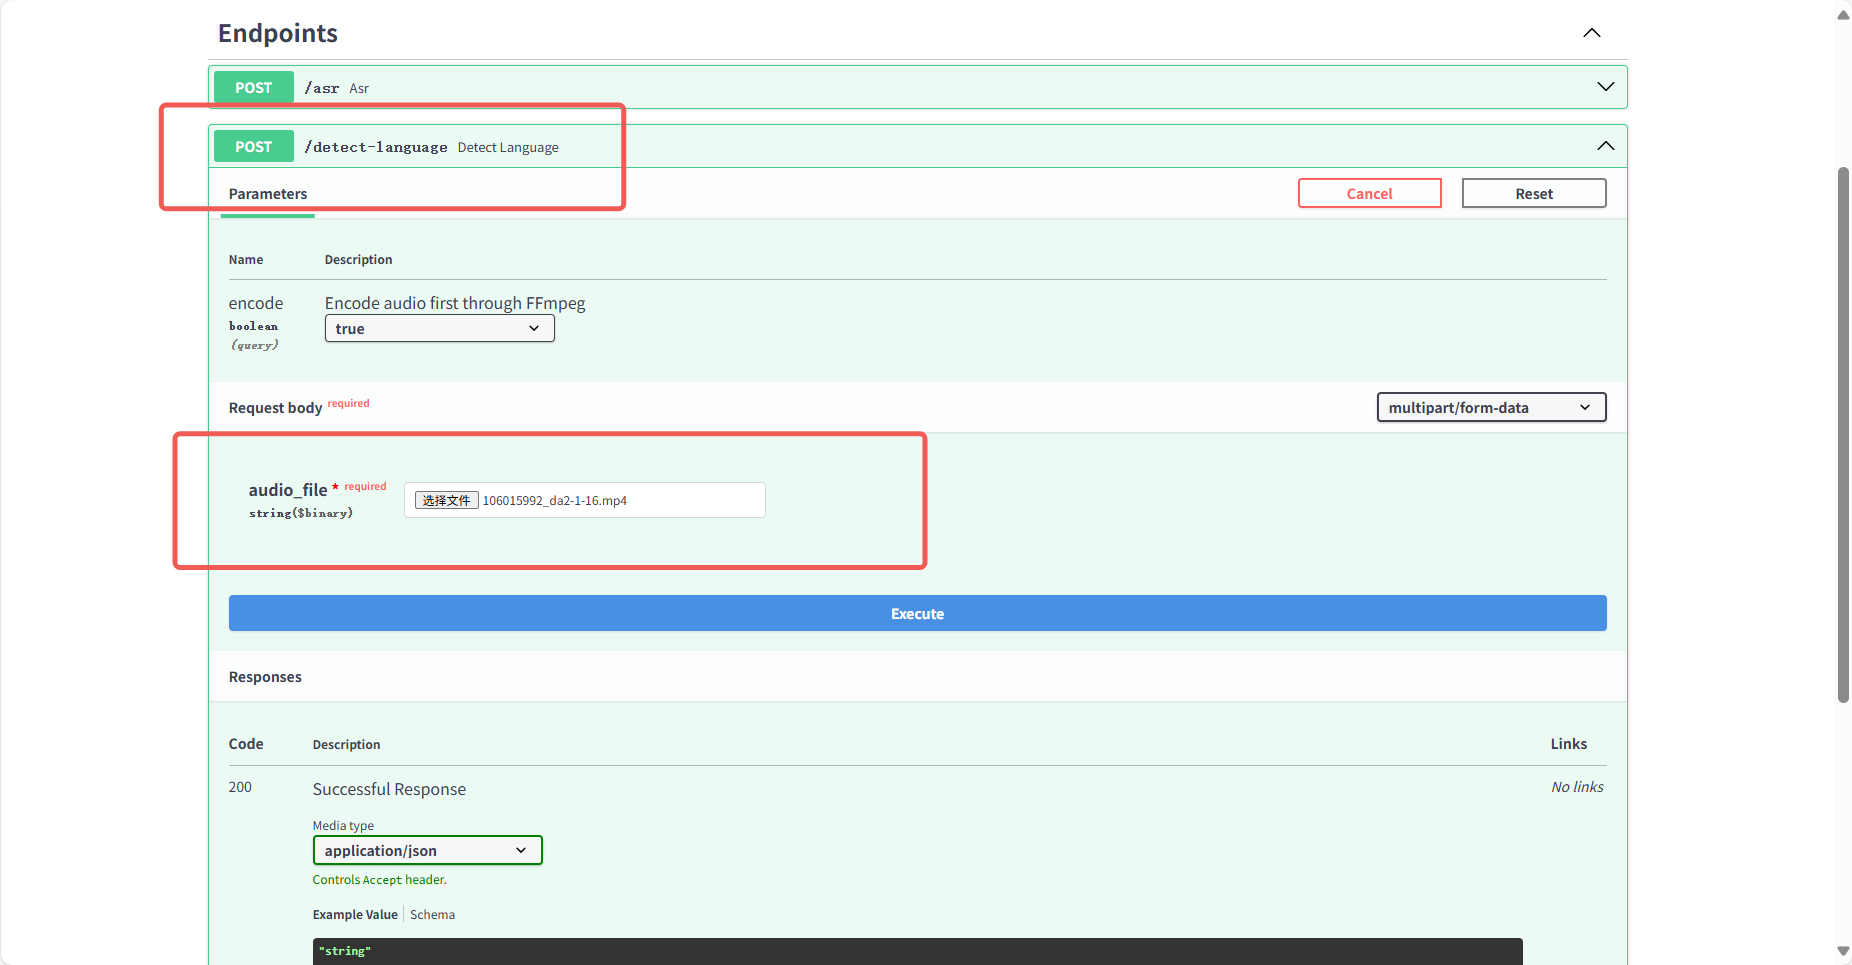Open the encode true/false dropdown
The image size is (1852, 965).
pos(439,329)
